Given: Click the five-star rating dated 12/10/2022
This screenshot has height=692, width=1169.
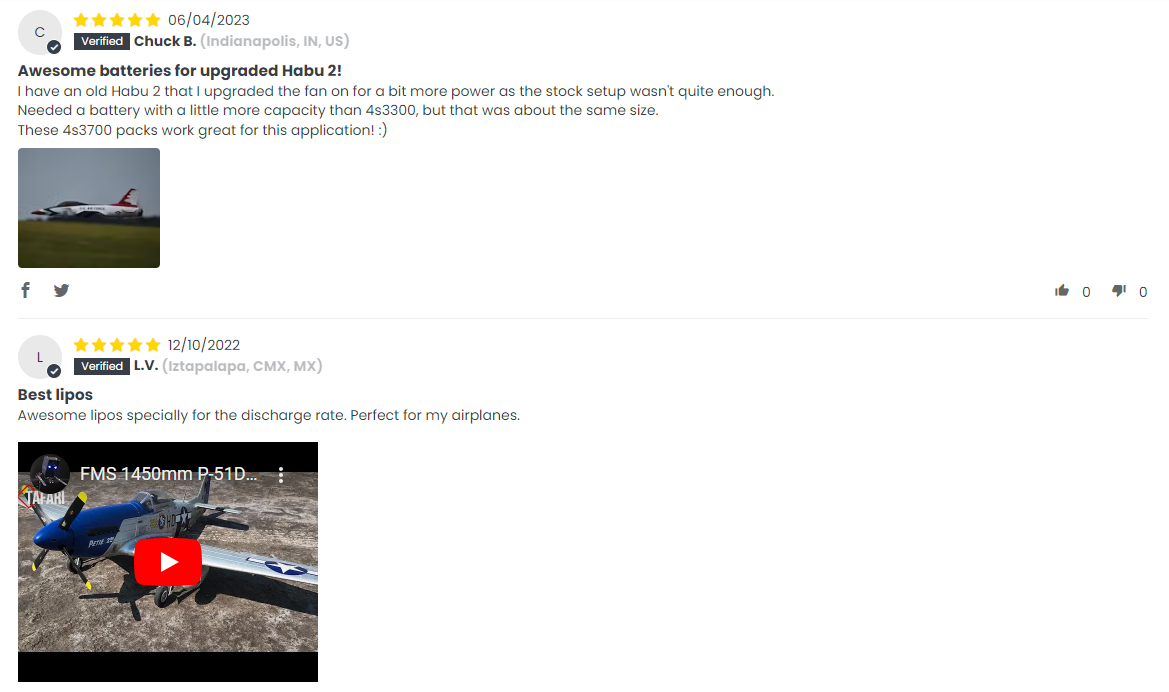Looking at the screenshot, I should click(117, 345).
